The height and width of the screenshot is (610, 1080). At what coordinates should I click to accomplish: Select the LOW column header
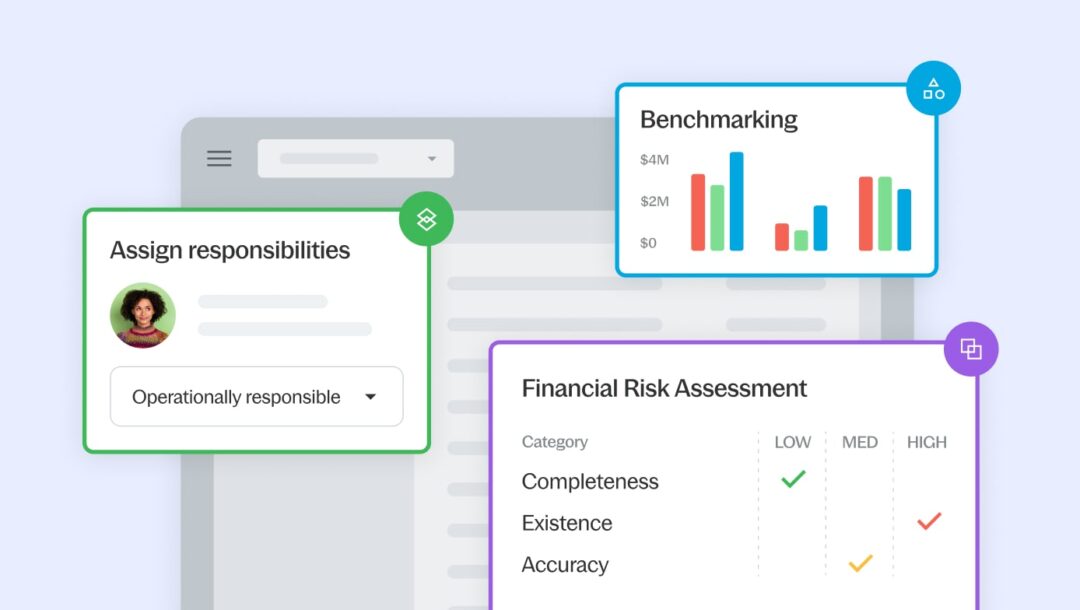tap(793, 442)
